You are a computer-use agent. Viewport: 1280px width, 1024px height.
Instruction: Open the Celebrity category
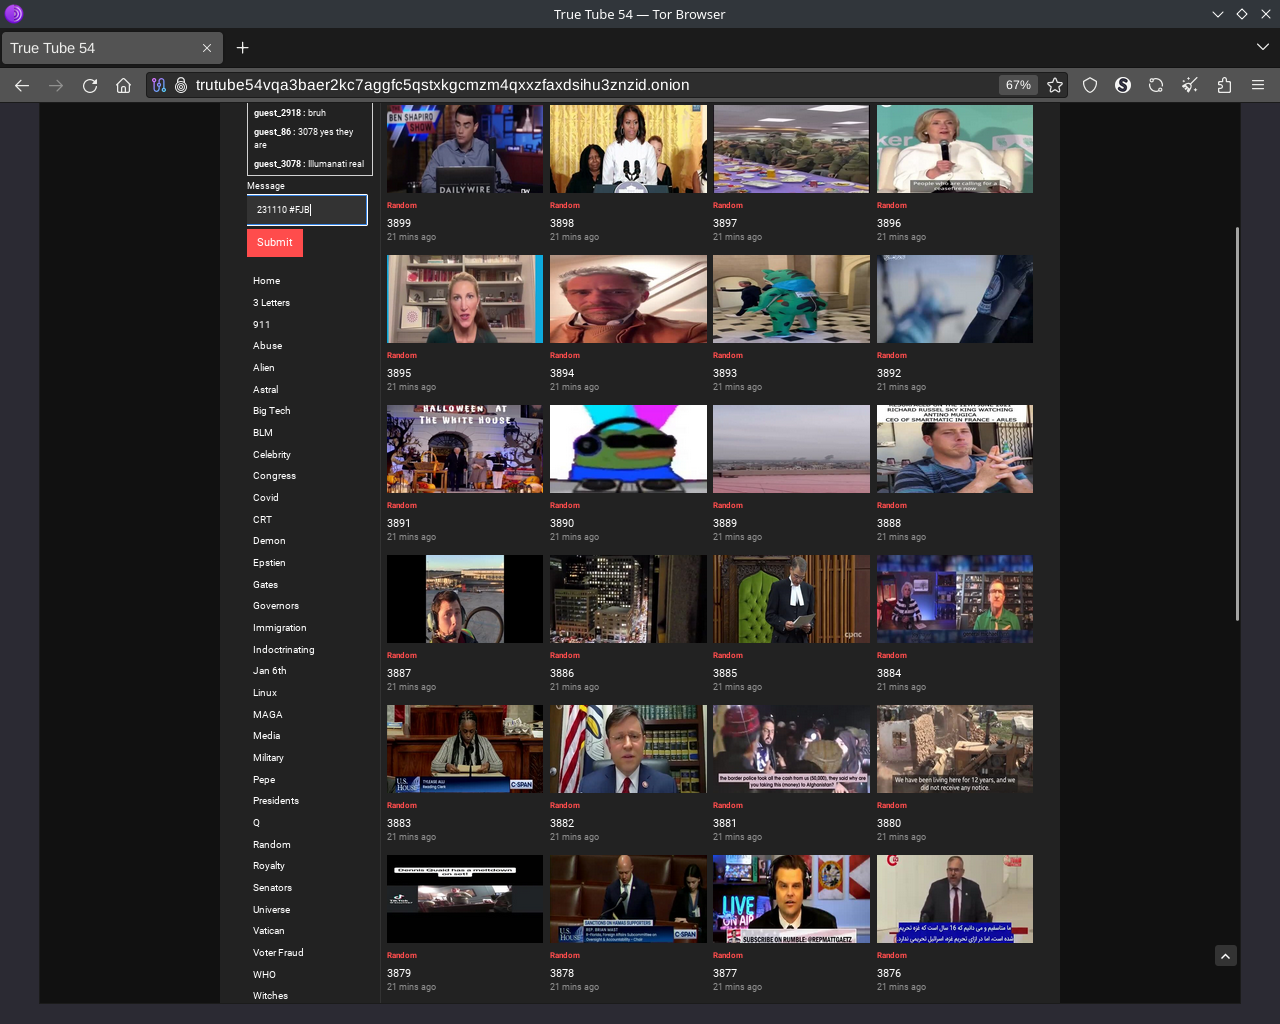pos(271,455)
